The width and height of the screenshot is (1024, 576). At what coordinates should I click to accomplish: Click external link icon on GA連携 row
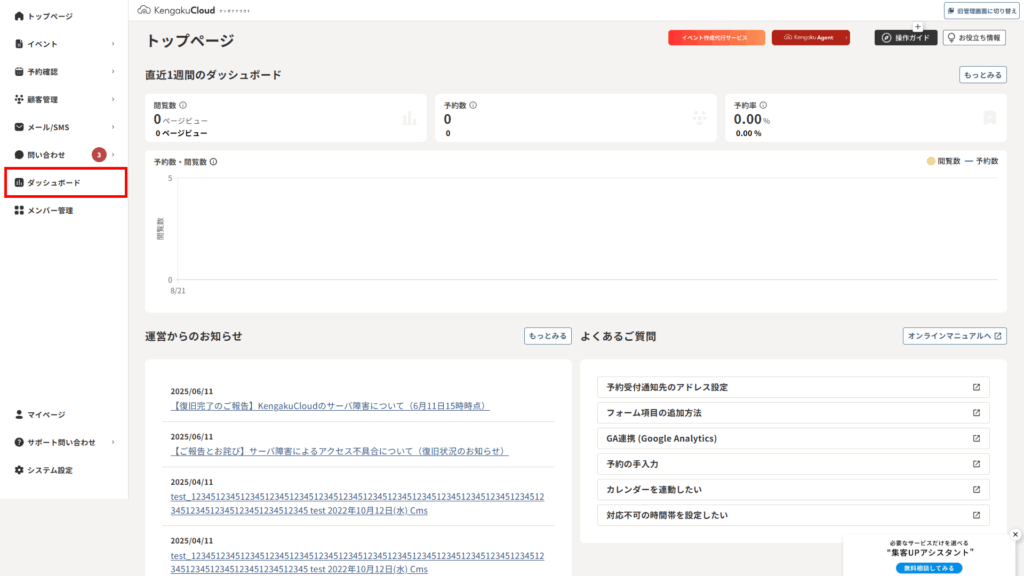[x=976, y=439]
